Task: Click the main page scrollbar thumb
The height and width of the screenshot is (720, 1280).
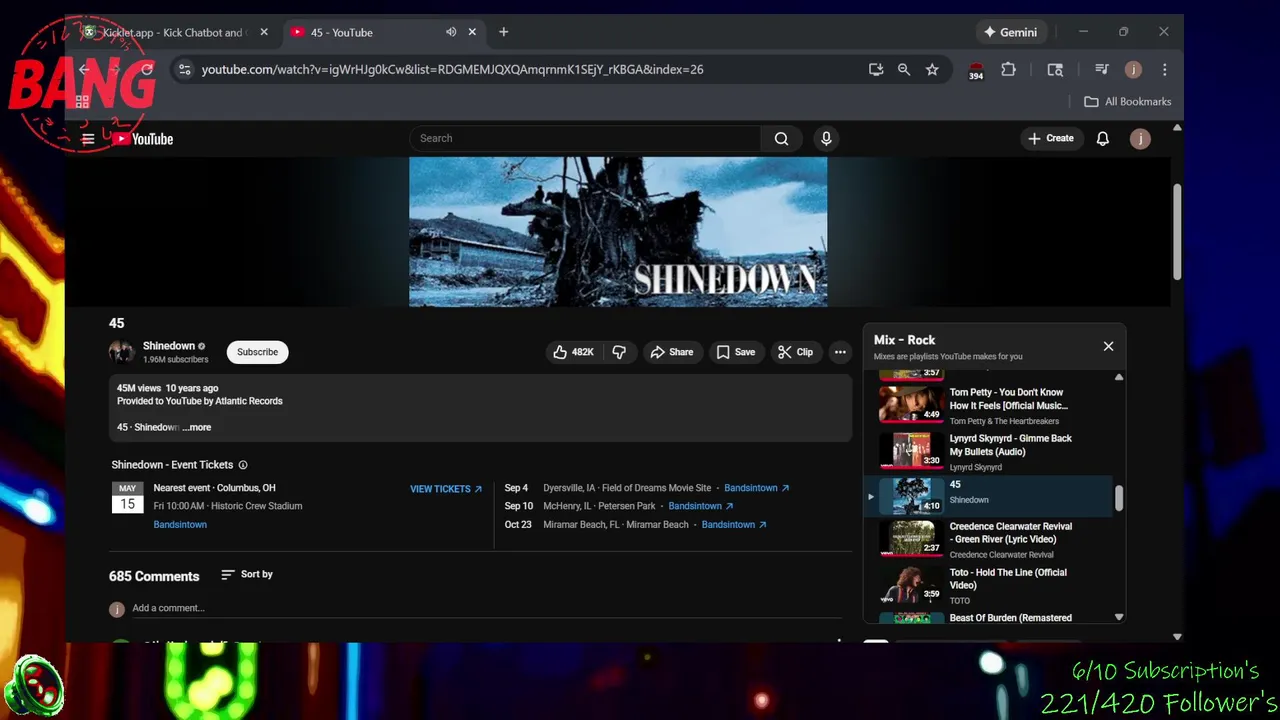Action: point(1177,231)
